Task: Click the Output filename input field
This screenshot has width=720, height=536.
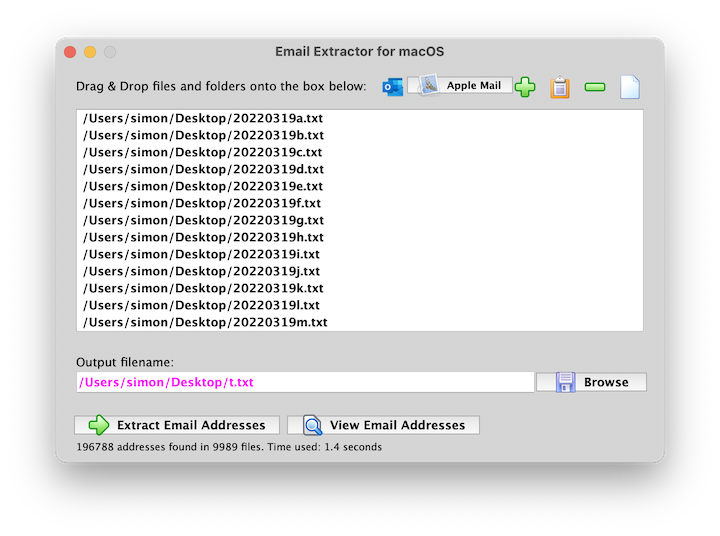Action: (x=305, y=382)
